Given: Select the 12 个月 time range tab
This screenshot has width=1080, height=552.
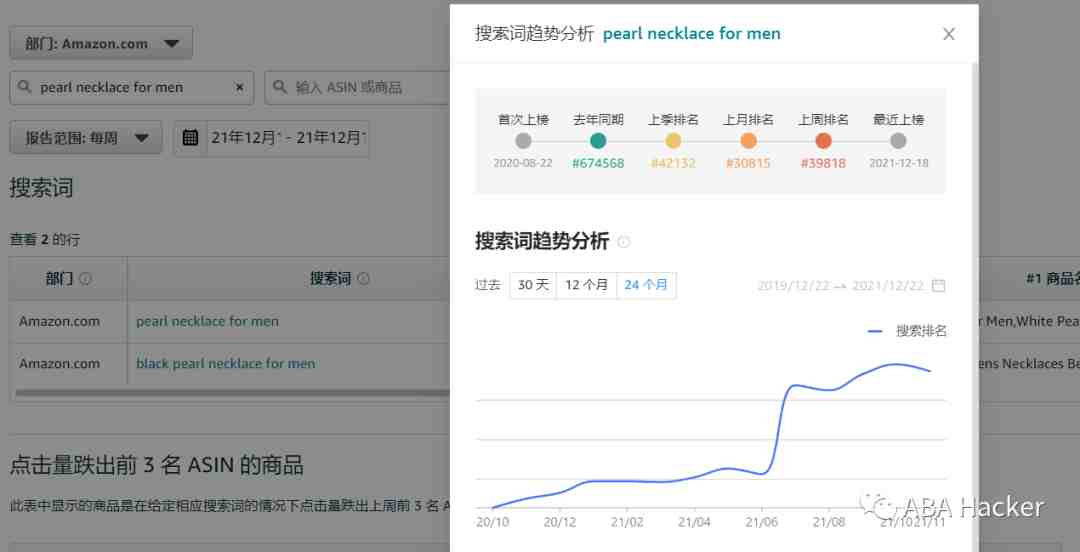Looking at the screenshot, I should click(586, 285).
